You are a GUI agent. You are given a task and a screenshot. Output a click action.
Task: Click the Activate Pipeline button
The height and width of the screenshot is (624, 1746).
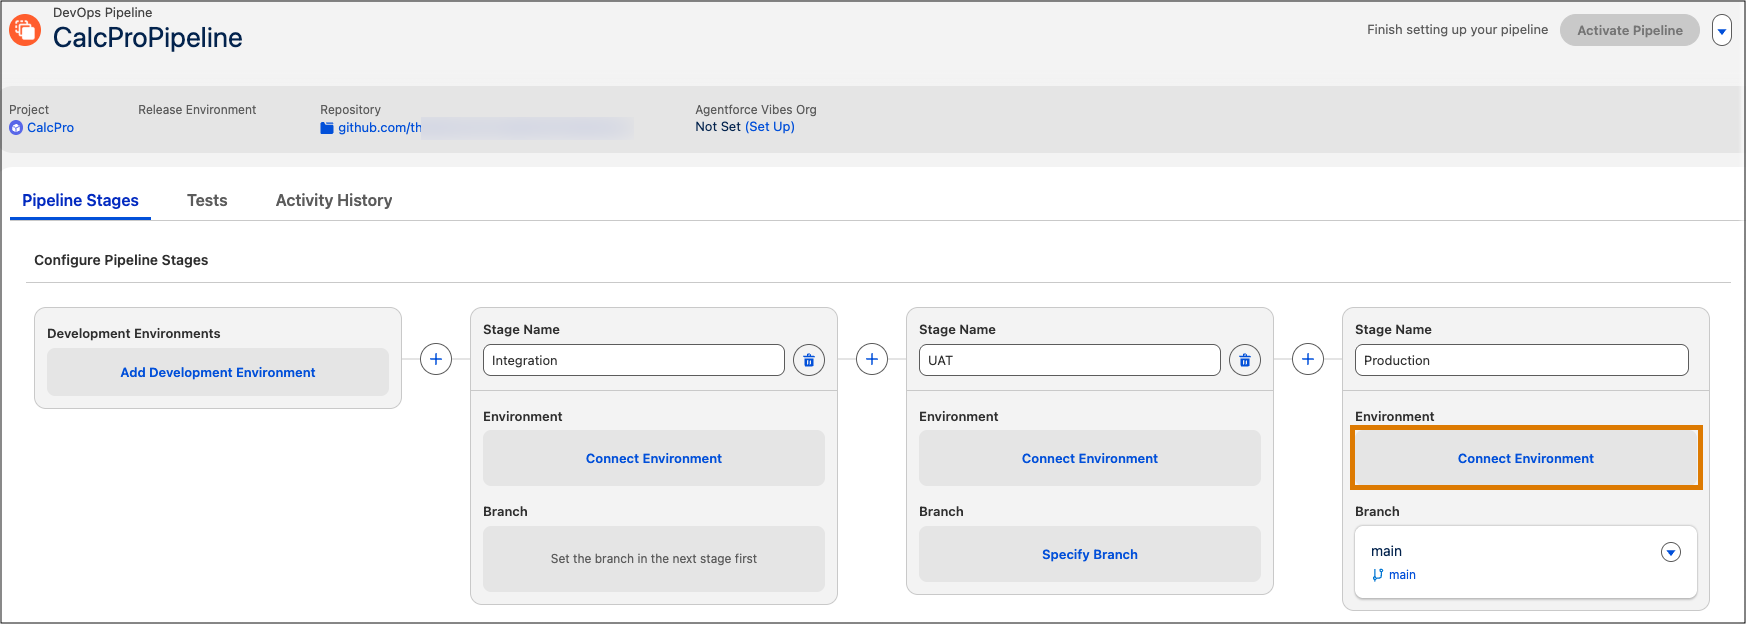tap(1630, 30)
